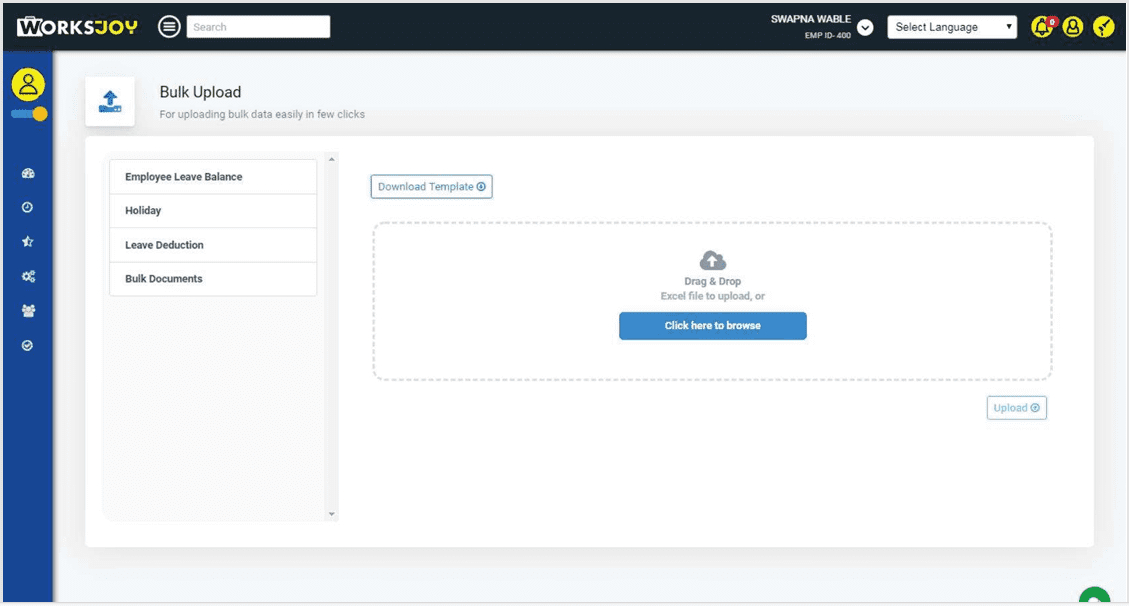Click the checkmark circle icon in sidebar

(28, 345)
